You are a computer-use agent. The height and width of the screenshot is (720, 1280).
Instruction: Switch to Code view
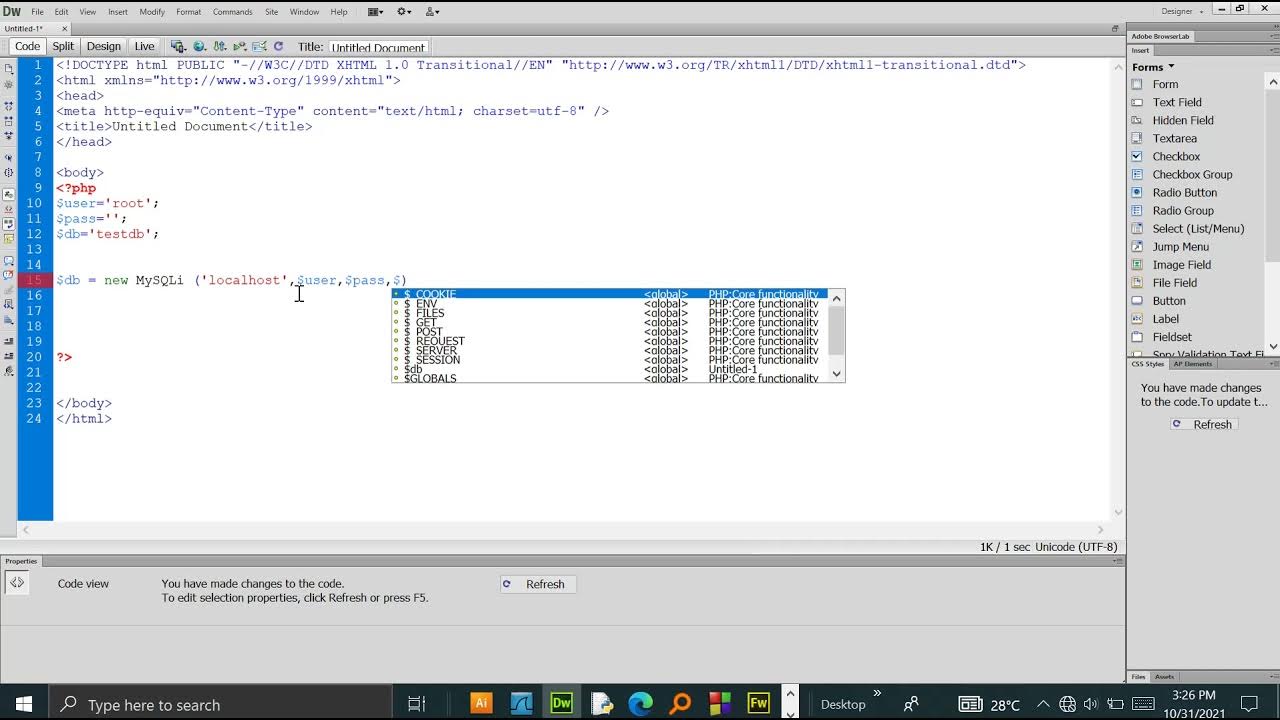28,46
